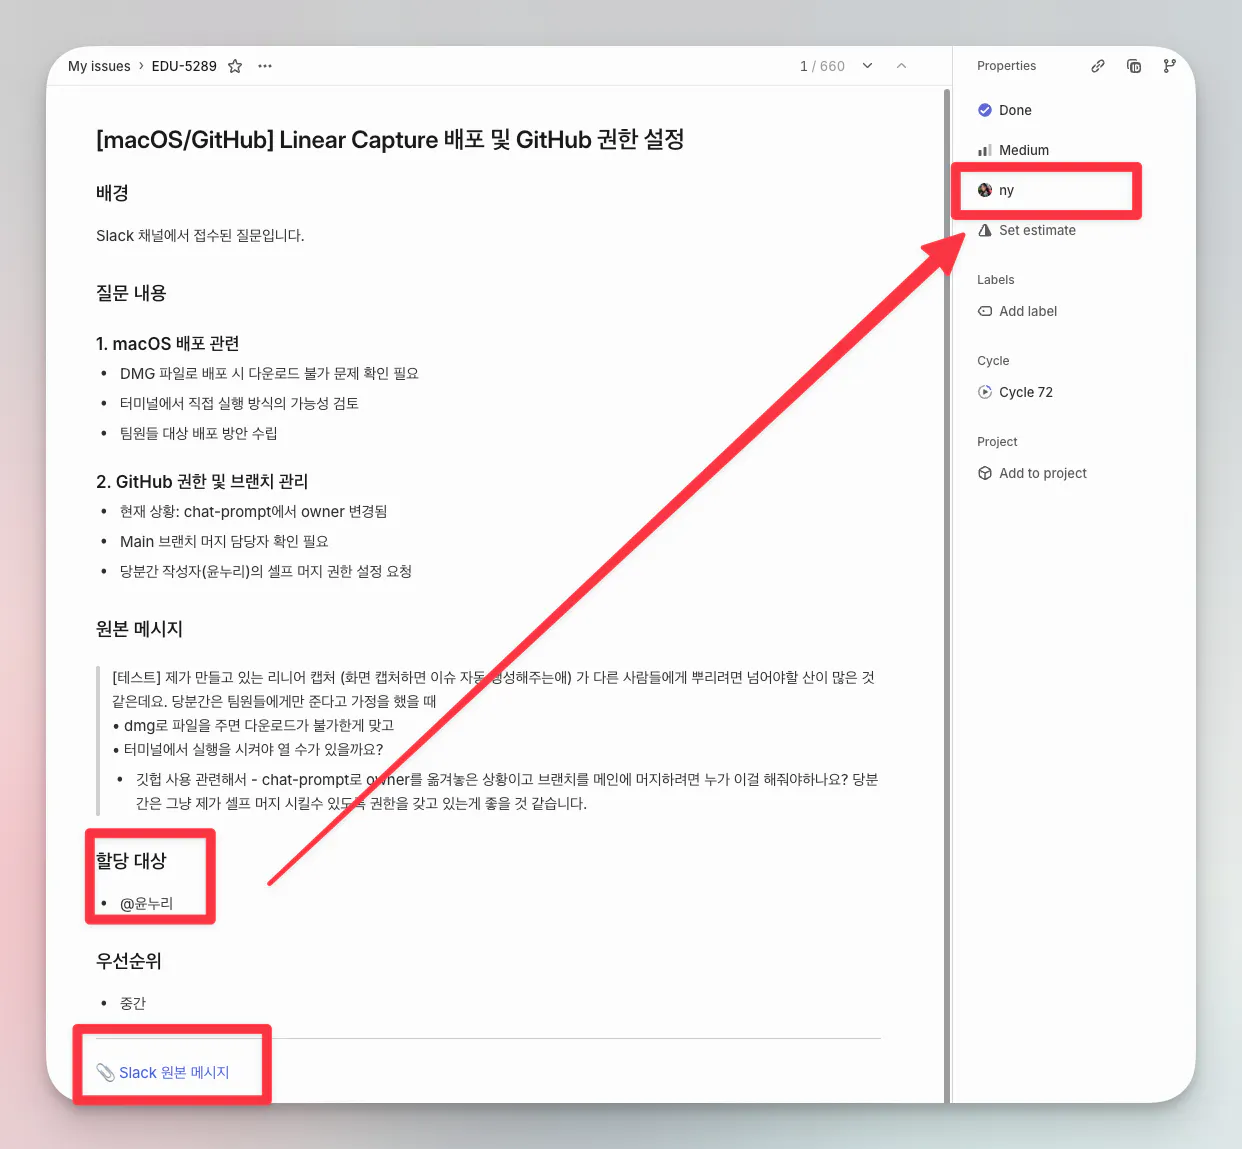Open the Slack 원본 메시지 link
1242x1149 pixels.
(x=174, y=1073)
